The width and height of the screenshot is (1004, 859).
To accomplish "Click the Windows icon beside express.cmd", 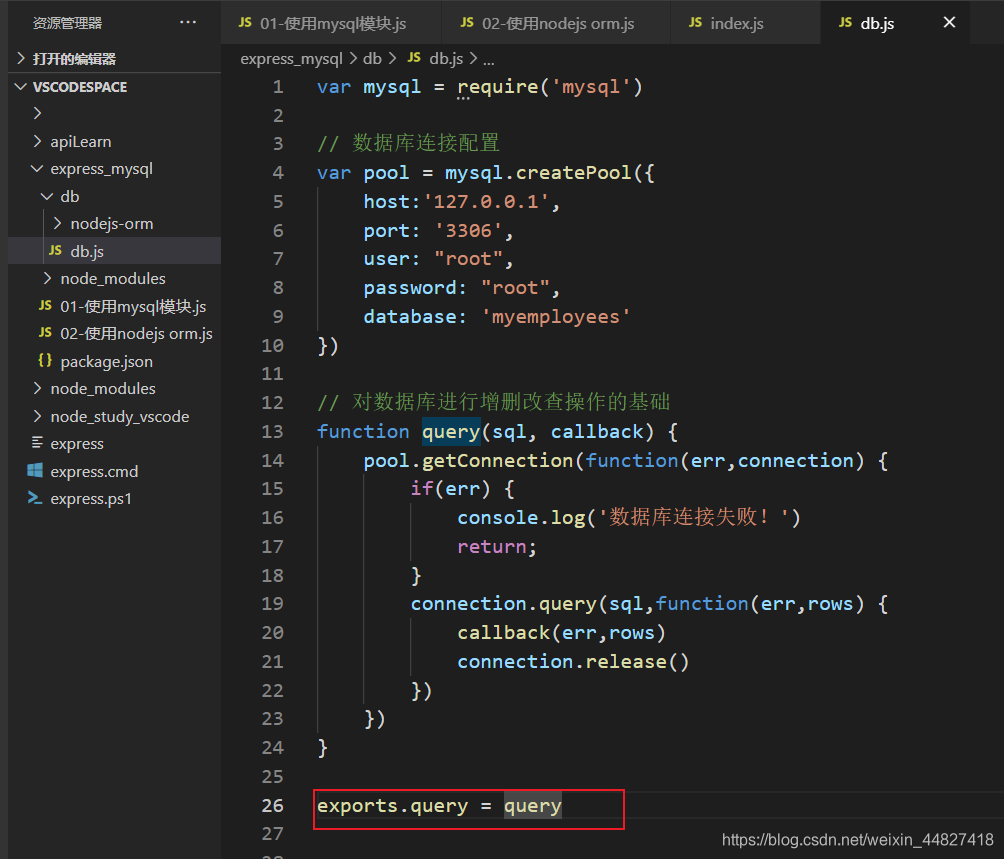I will coord(35,470).
